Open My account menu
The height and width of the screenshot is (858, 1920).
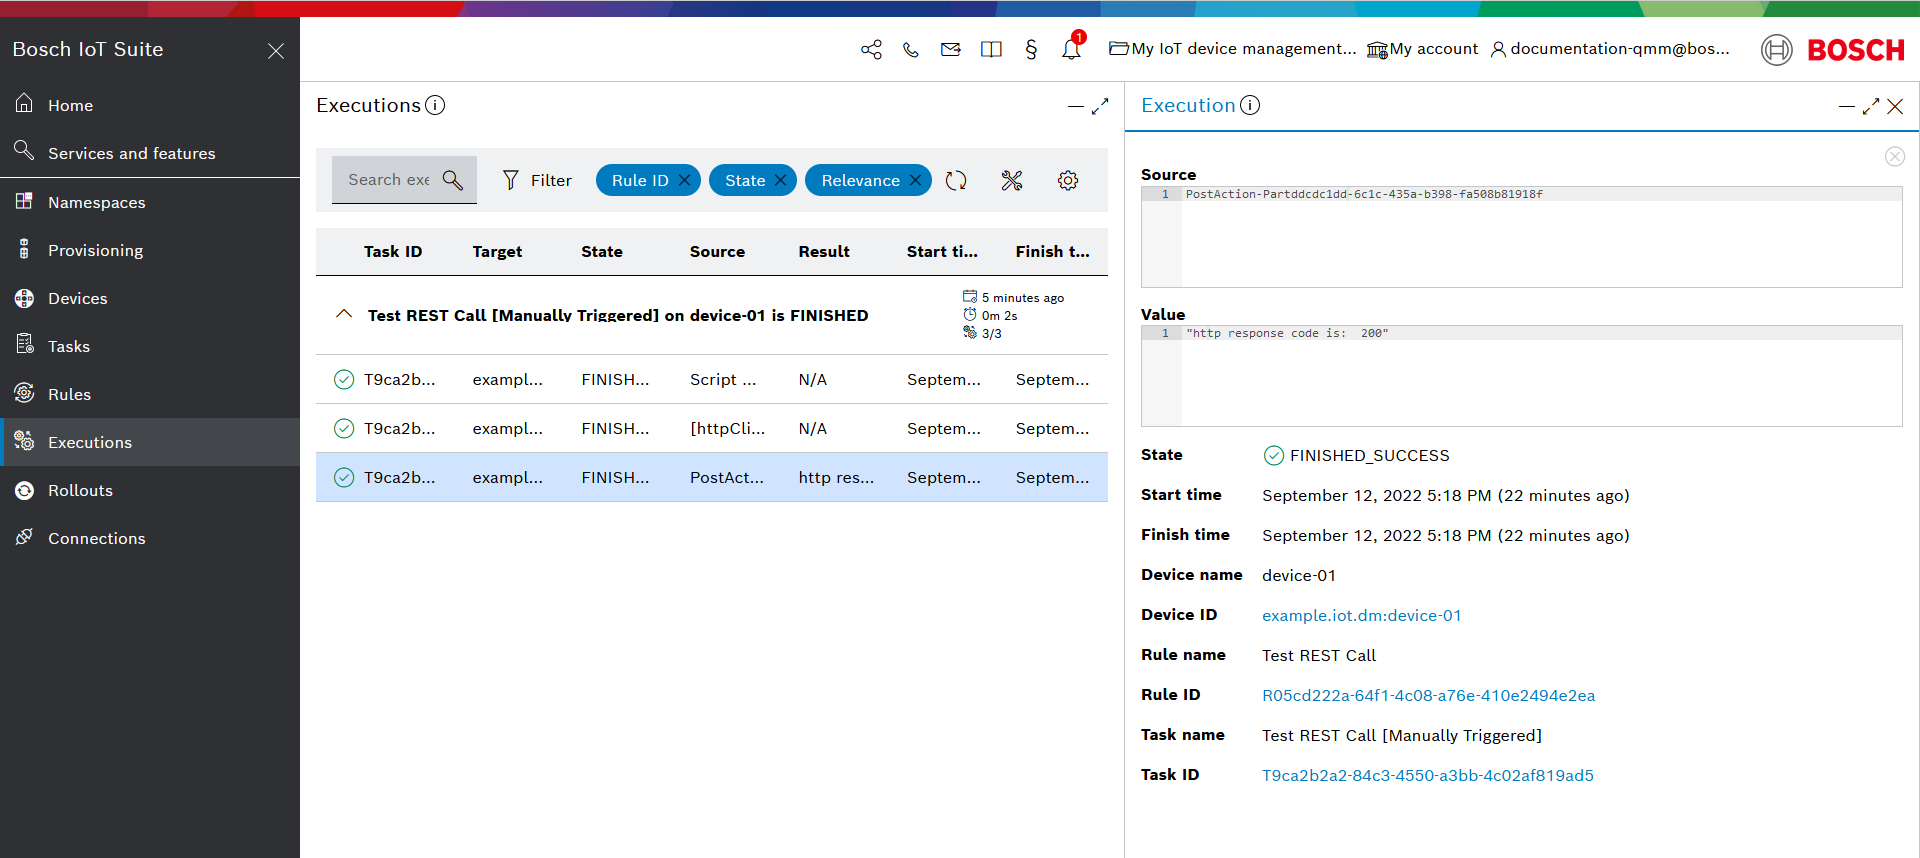coord(1422,49)
